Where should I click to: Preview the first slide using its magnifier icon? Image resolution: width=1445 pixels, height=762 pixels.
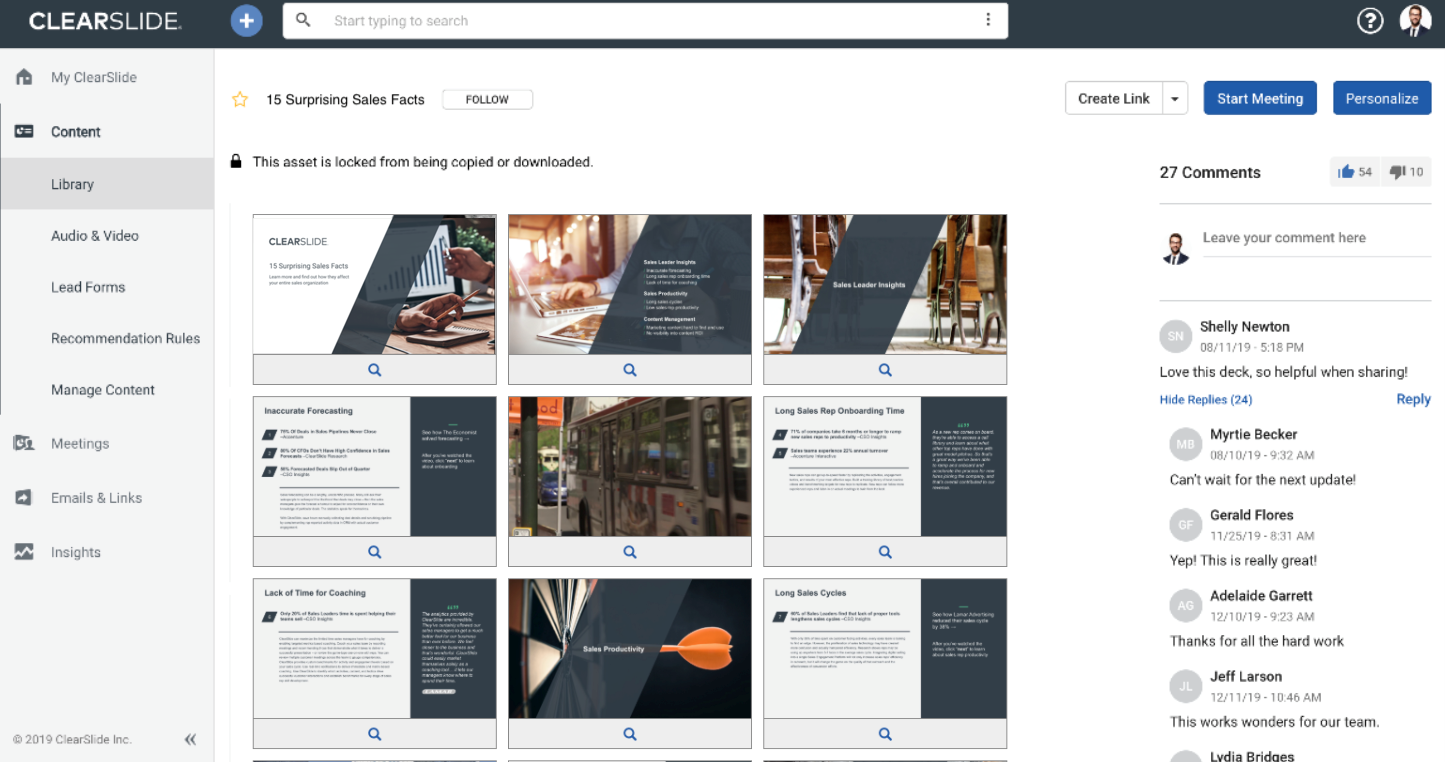(x=374, y=369)
